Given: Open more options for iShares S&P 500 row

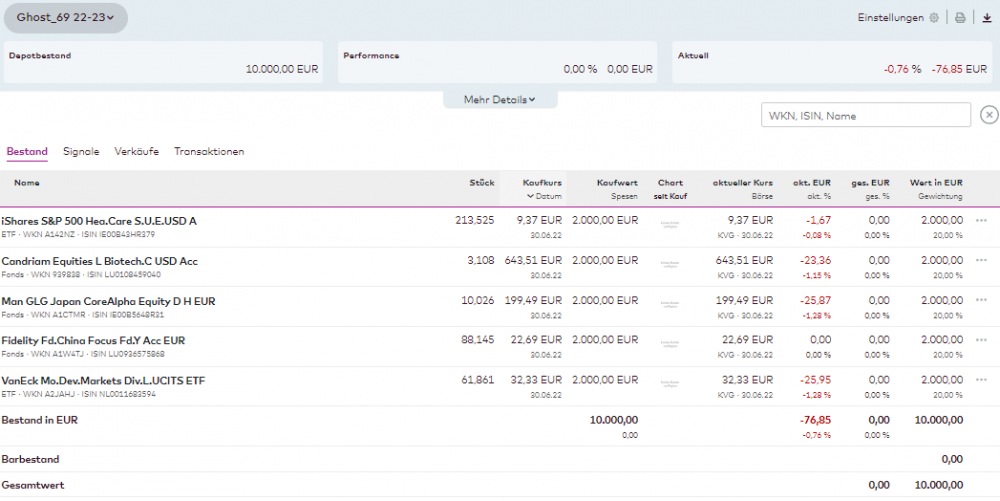Looking at the screenshot, I should point(982,221).
